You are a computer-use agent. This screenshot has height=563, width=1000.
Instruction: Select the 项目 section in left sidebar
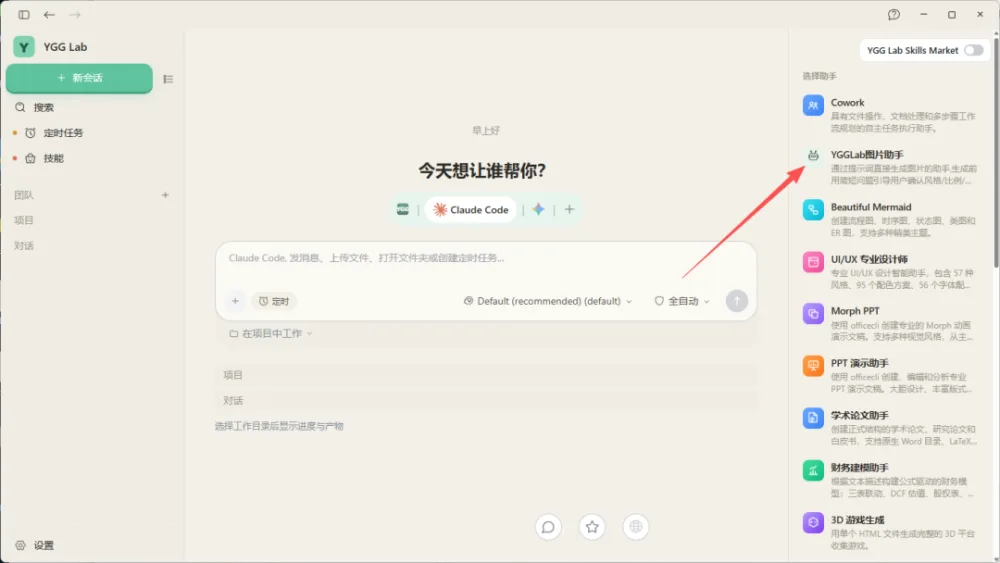24,220
